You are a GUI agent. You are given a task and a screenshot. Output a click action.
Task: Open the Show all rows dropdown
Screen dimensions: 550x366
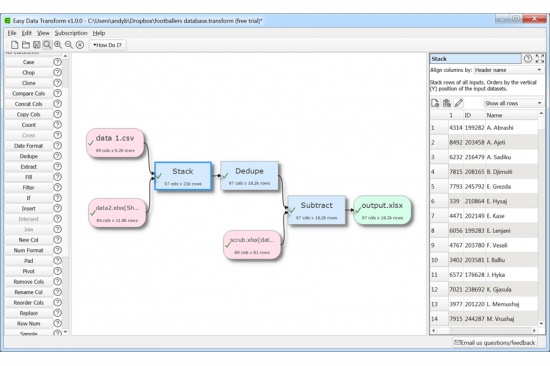pos(514,103)
